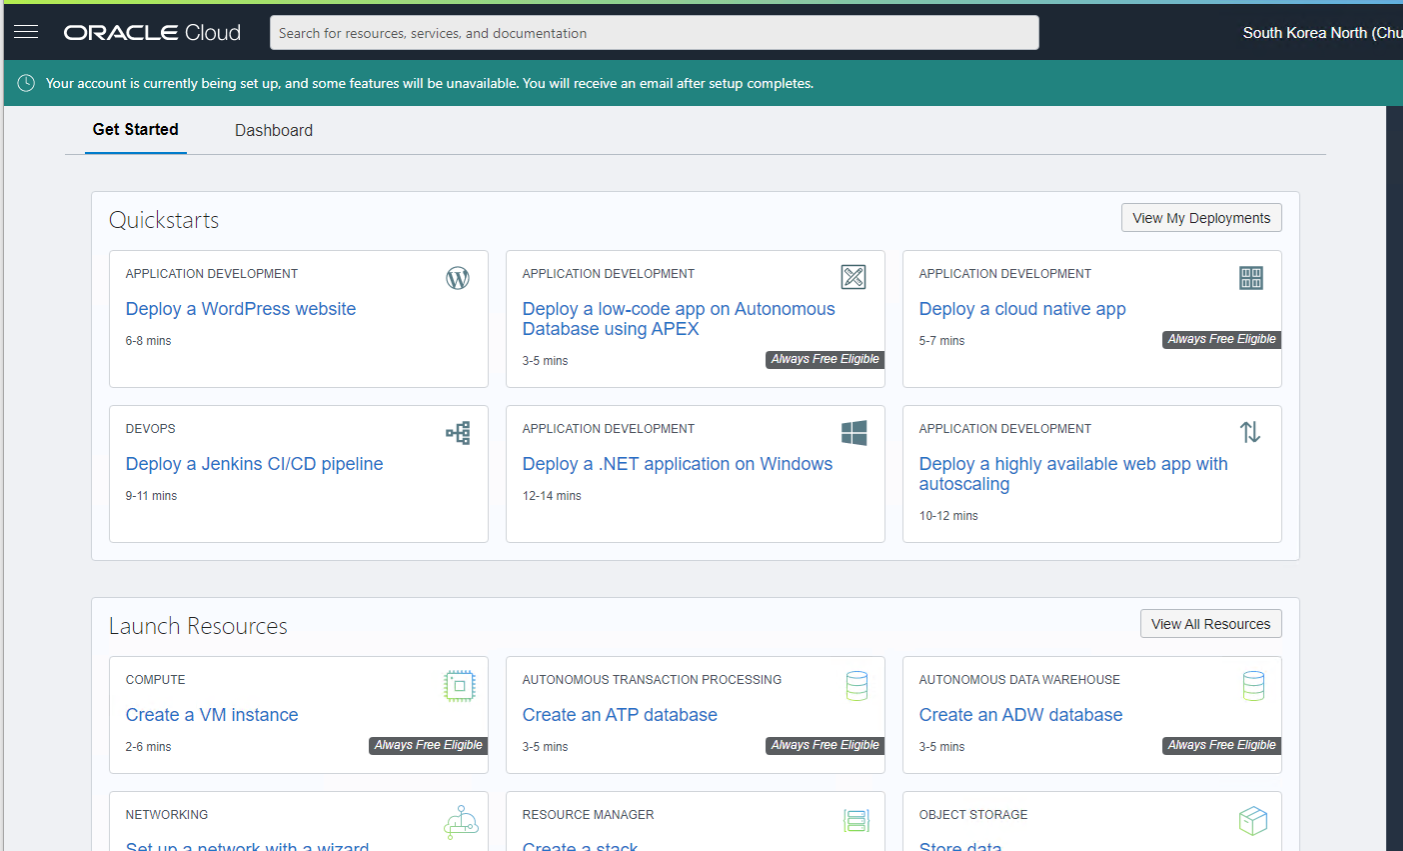This screenshot has width=1403, height=851.
Task: Open the South Korea North region selector
Action: (x=1322, y=33)
